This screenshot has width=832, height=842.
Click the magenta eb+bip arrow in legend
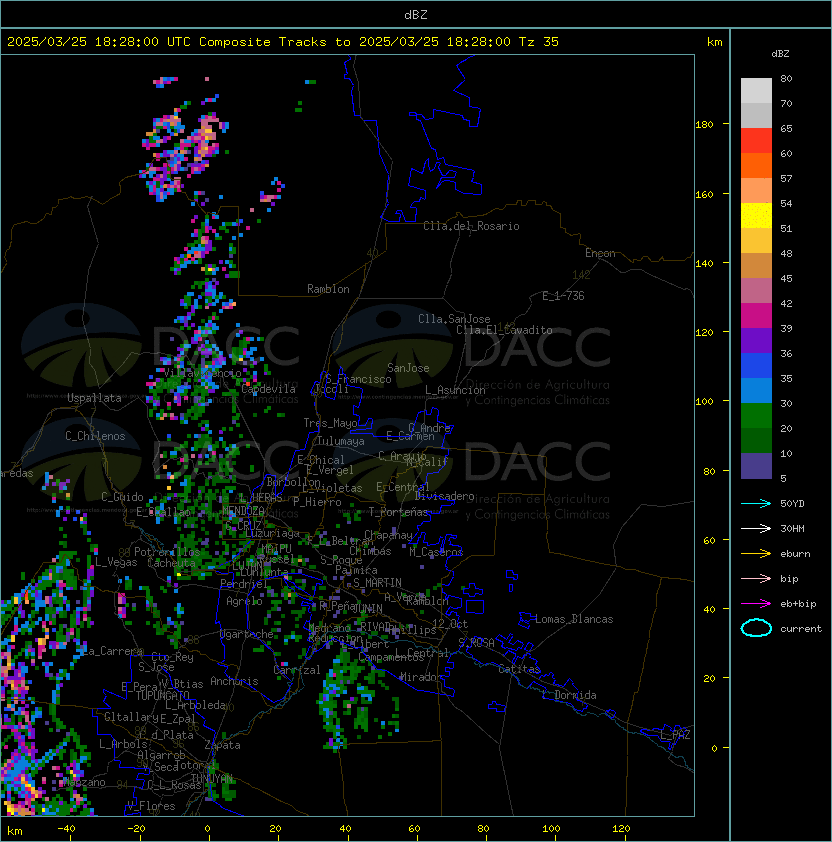(756, 604)
